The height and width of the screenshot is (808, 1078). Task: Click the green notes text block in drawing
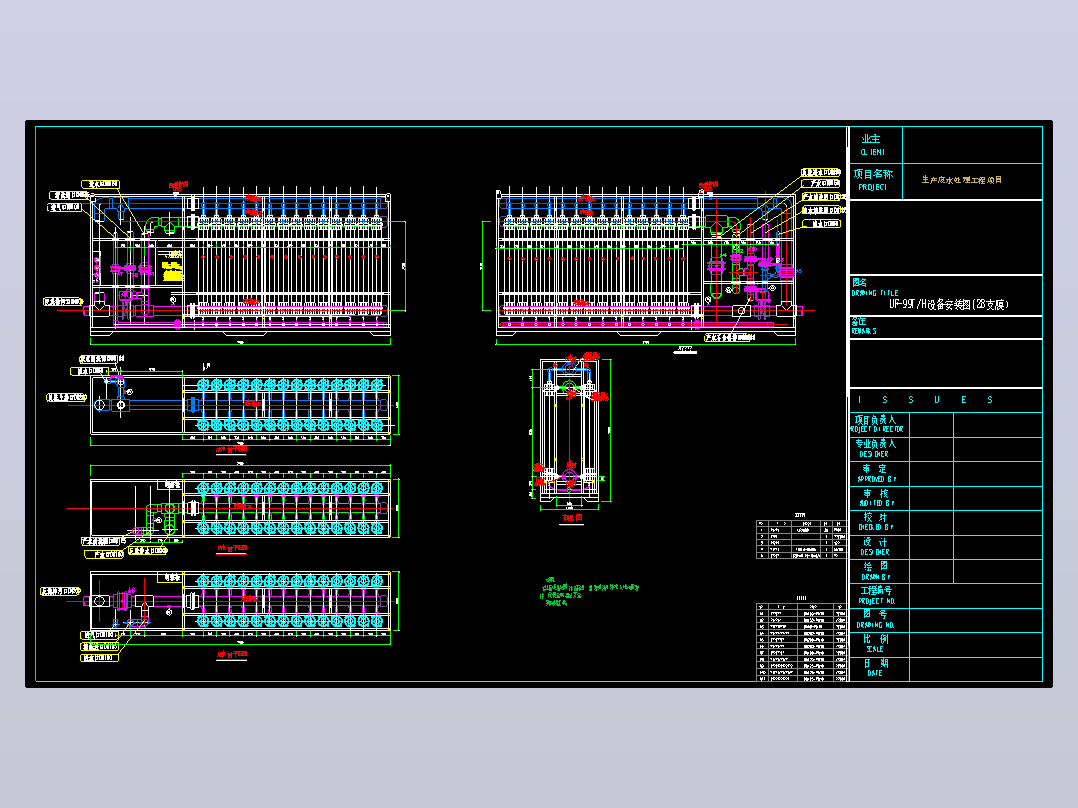pos(590,592)
